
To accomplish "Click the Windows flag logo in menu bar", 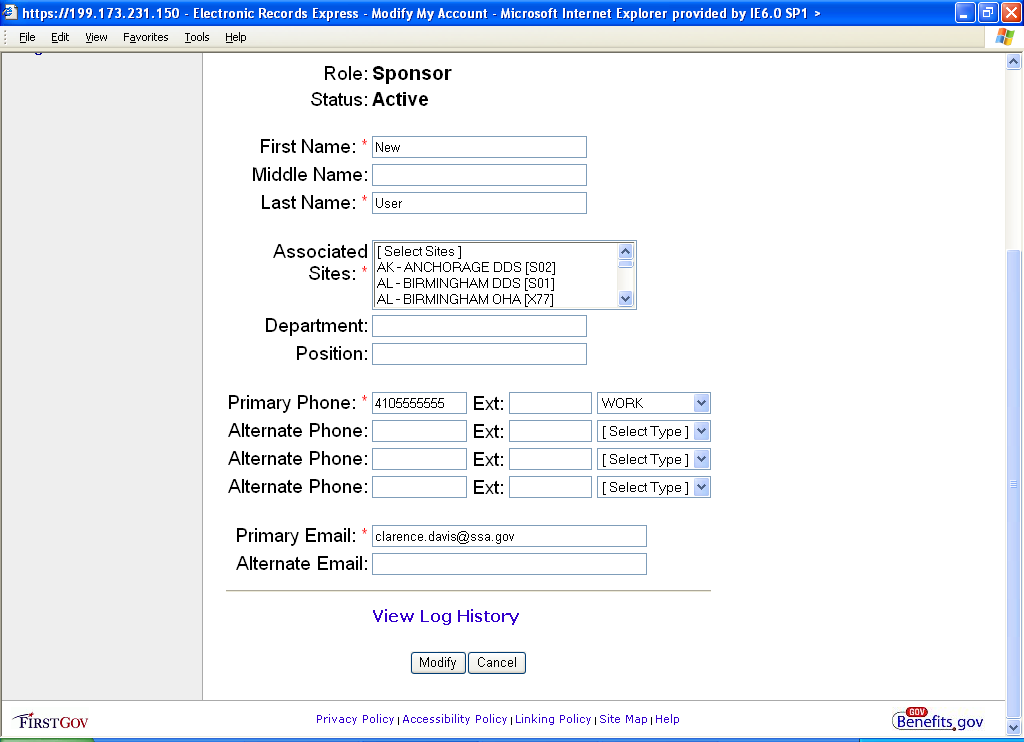I will [x=1004, y=37].
